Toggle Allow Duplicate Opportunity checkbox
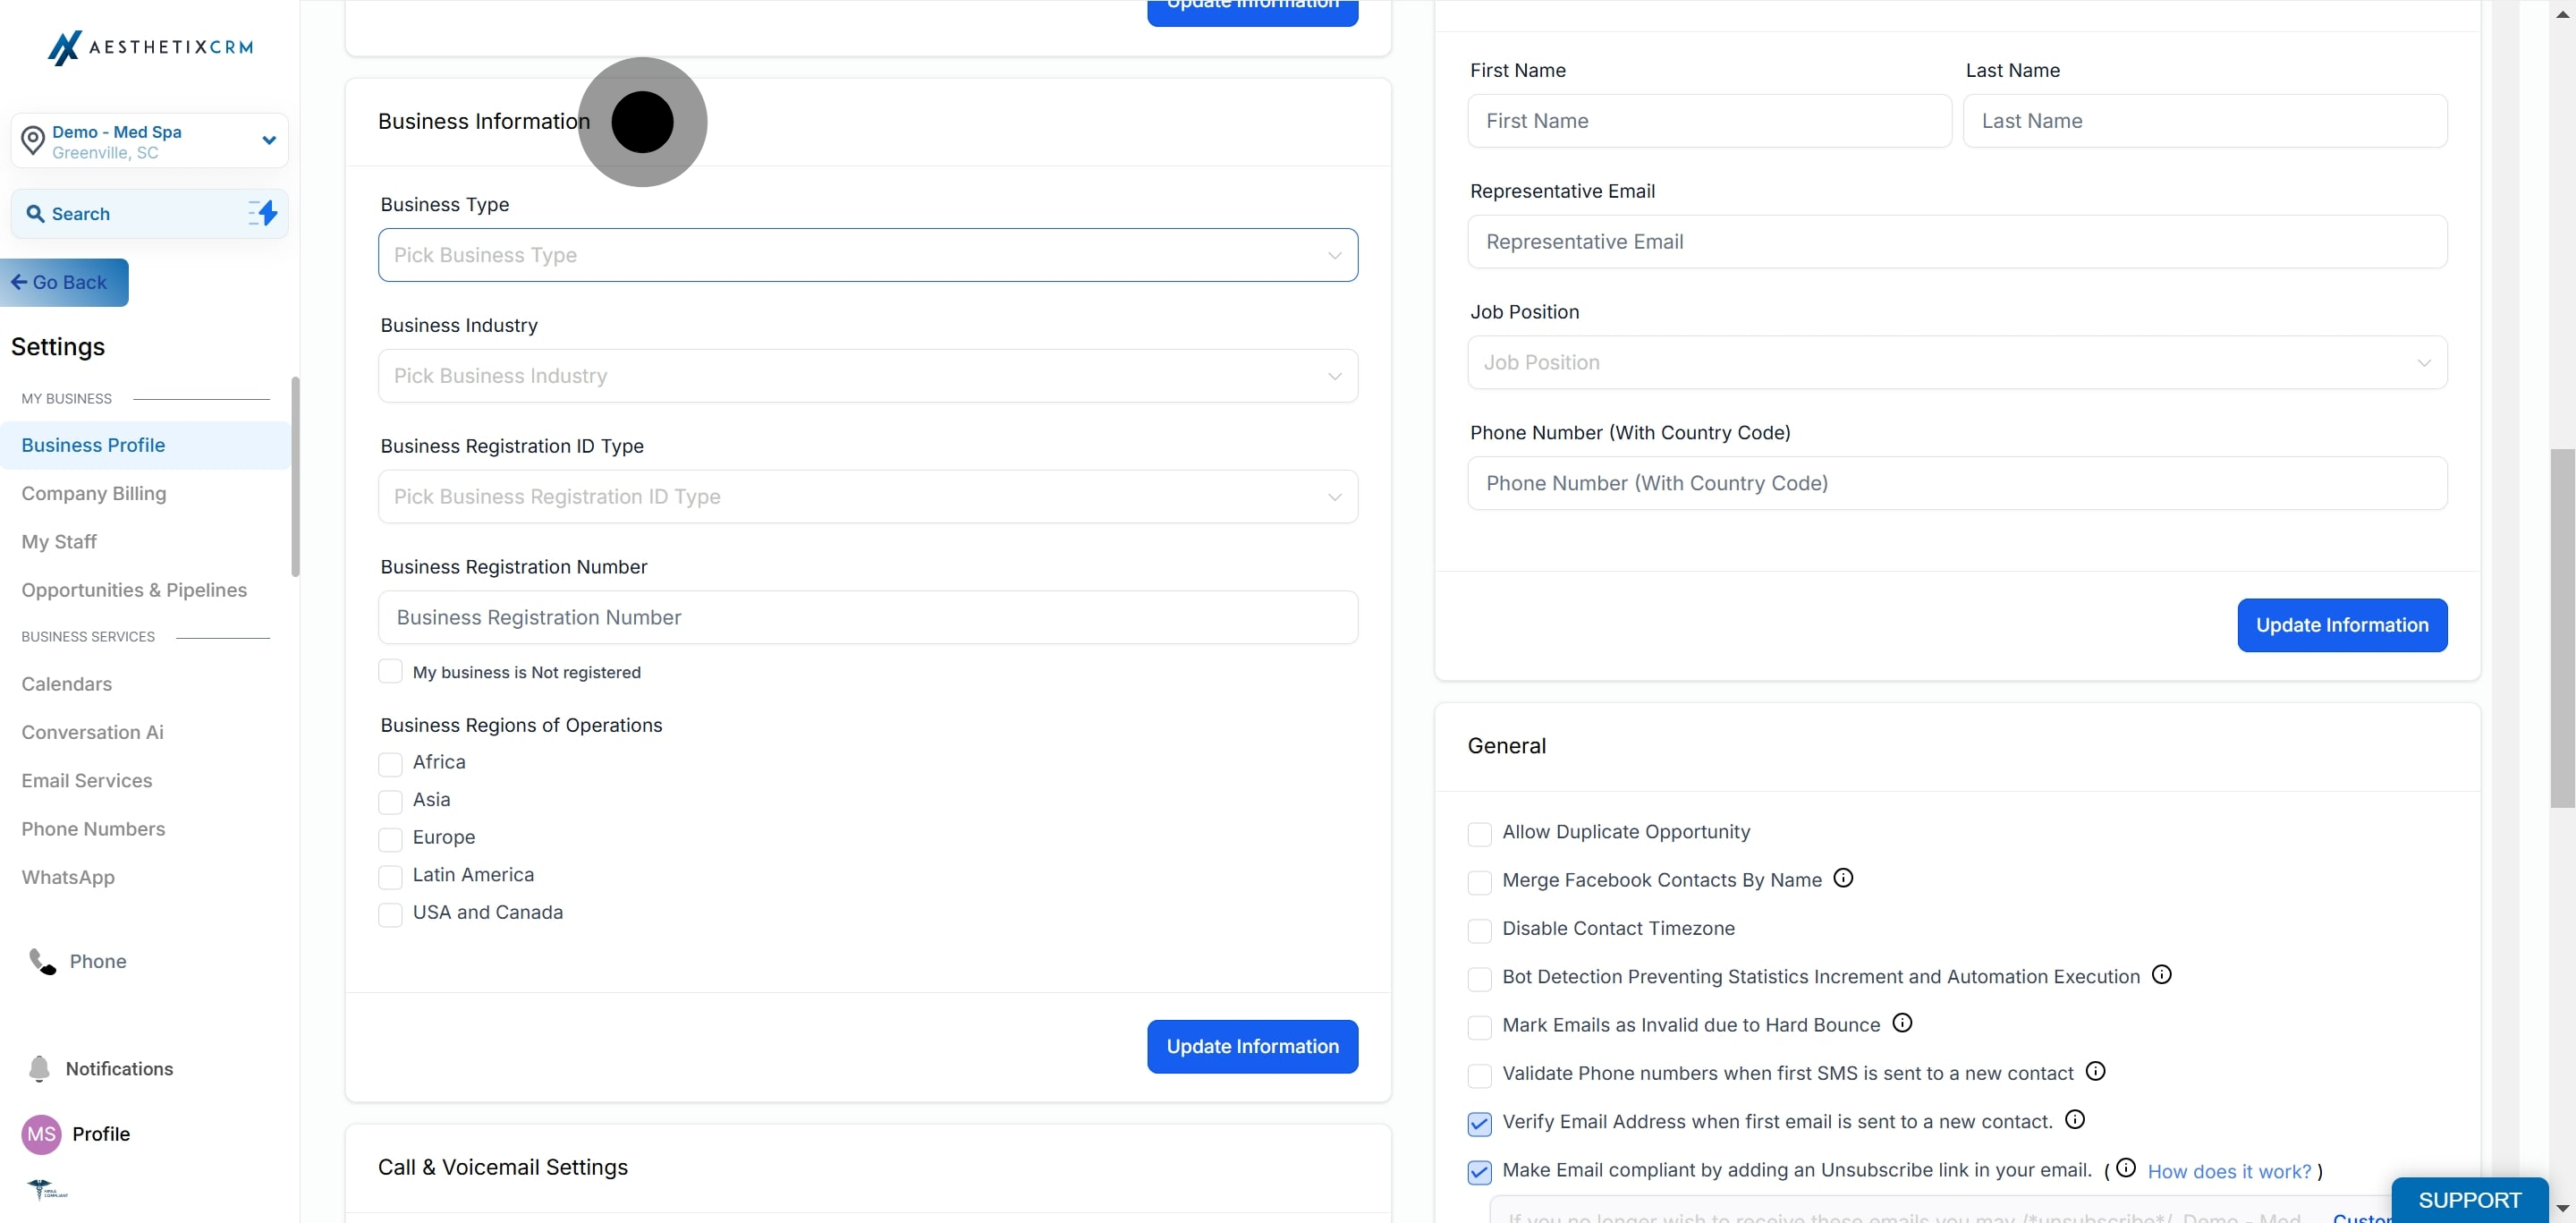The width and height of the screenshot is (2576, 1223). coord(1479,833)
